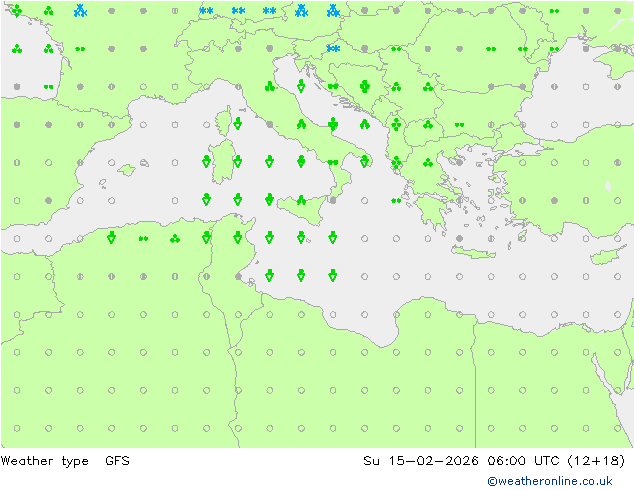Click the green three-dot symbol on the Algerian coast
The image size is (634, 490).
pyautogui.click(x=175, y=239)
